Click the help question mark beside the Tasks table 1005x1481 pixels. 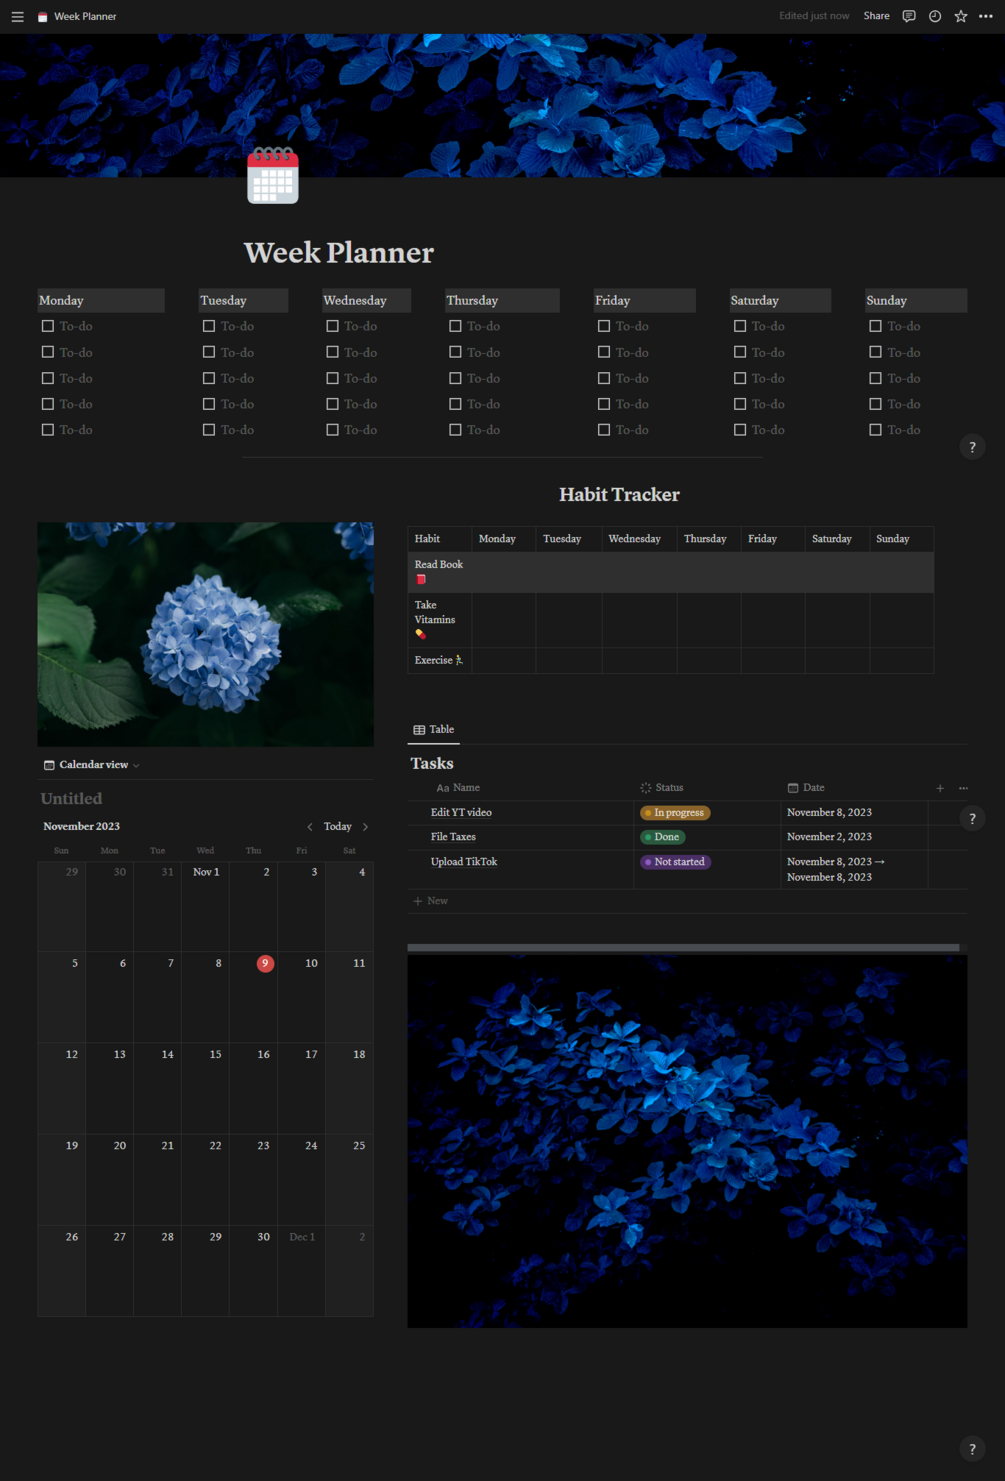point(972,819)
